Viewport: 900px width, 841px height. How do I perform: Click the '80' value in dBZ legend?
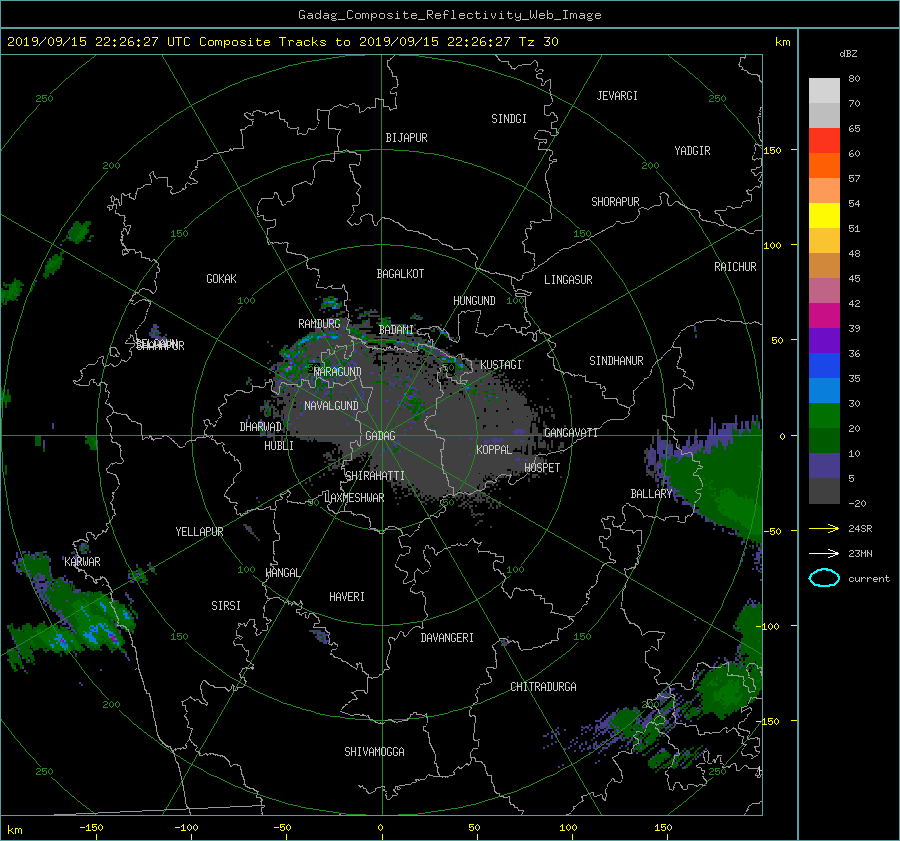[x=854, y=79]
